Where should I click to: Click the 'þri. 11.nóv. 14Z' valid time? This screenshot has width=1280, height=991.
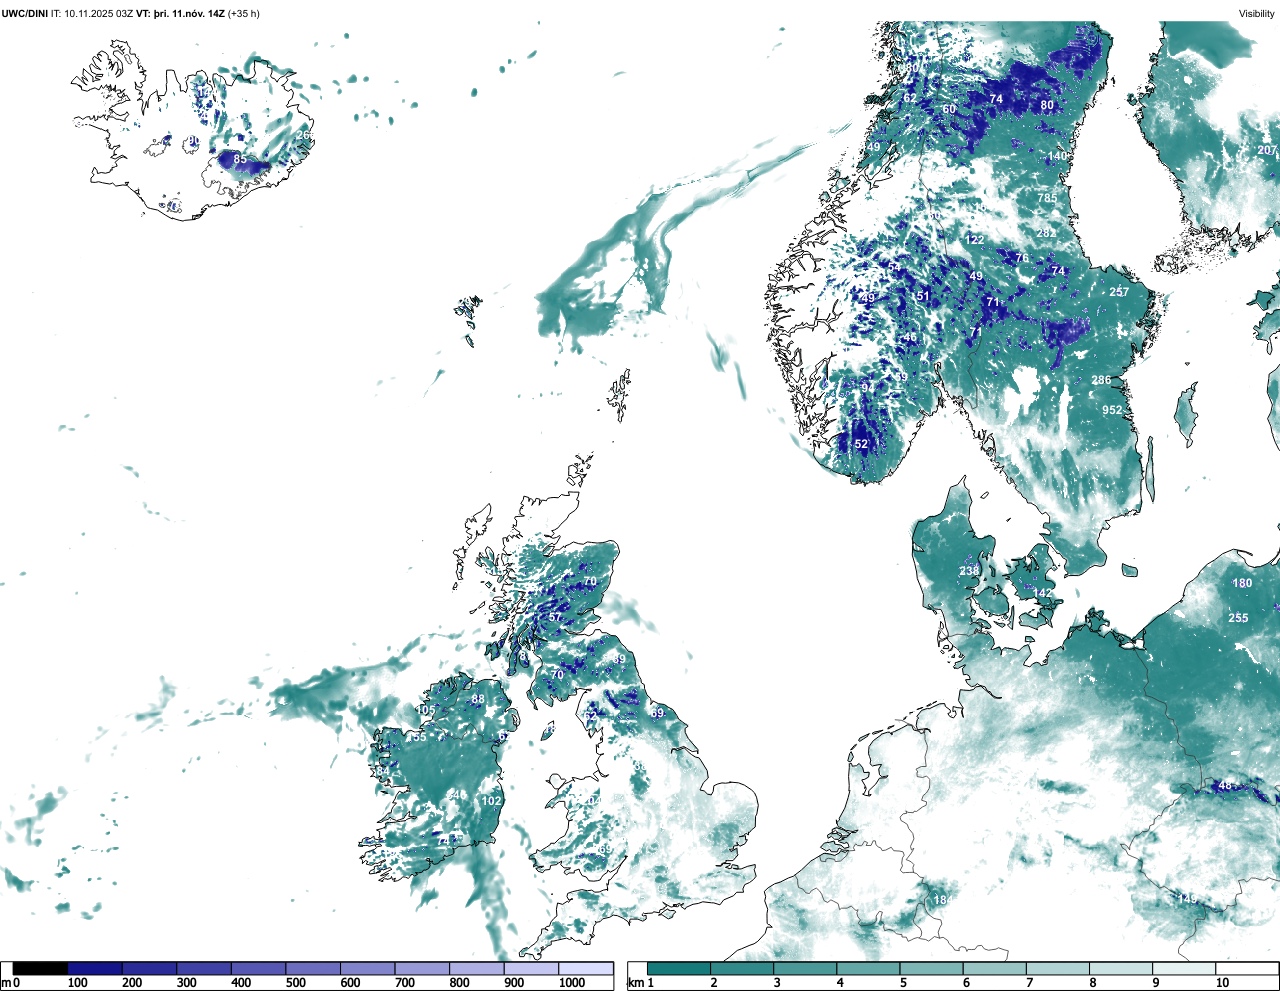click(189, 14)
